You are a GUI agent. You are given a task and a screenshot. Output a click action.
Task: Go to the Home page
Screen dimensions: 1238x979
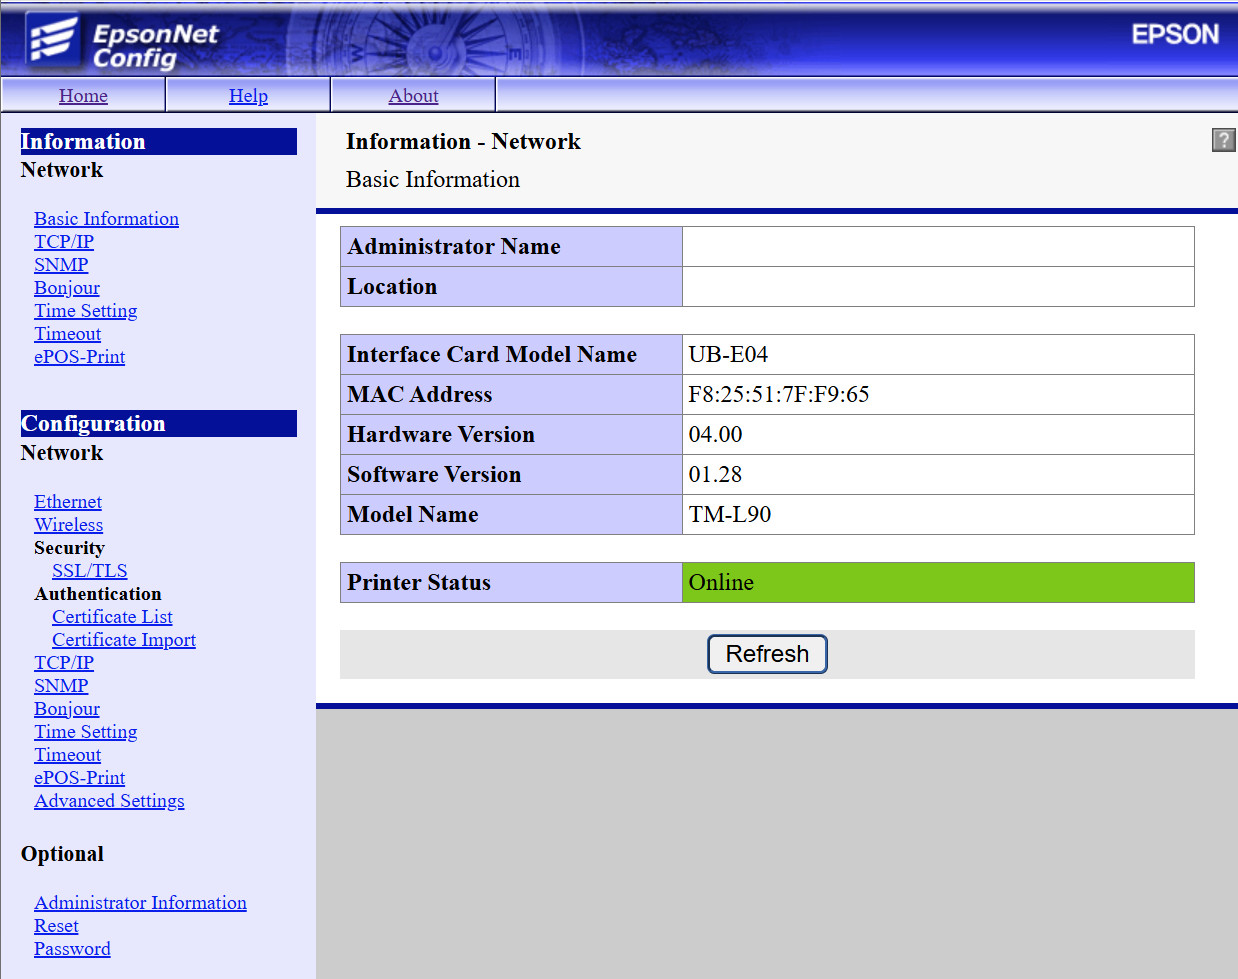click(83, 96)
